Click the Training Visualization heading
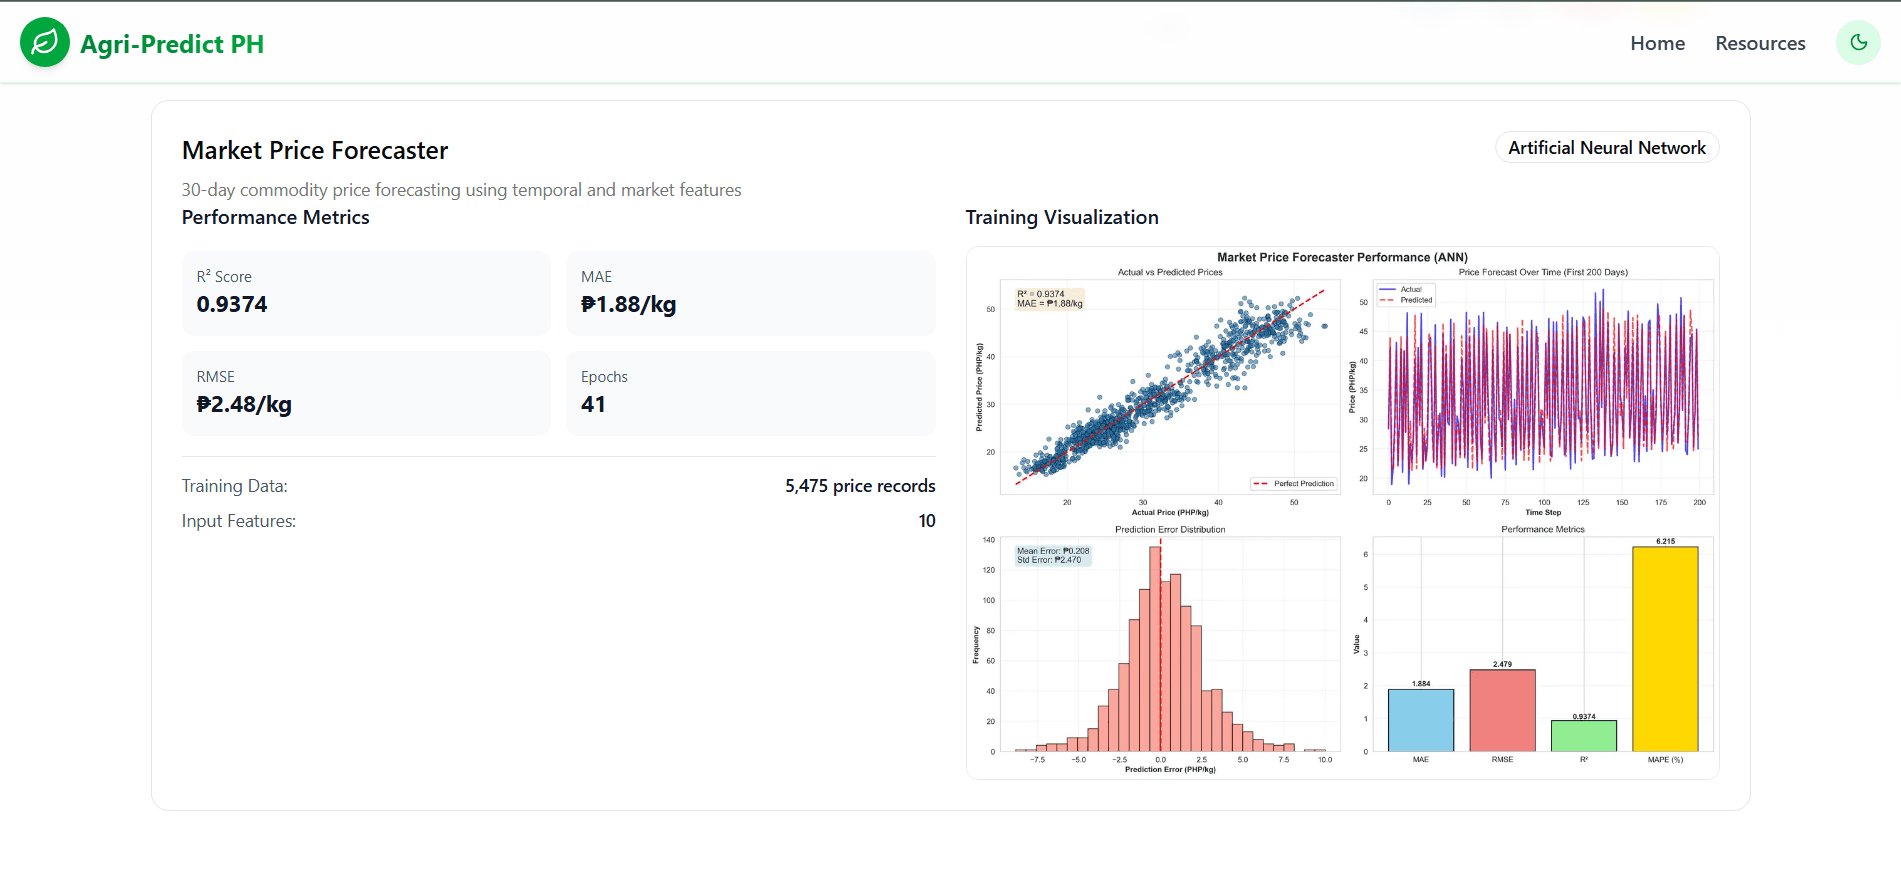The width and height of the screenshot is (1901, 871). (x=1062, y=218)
